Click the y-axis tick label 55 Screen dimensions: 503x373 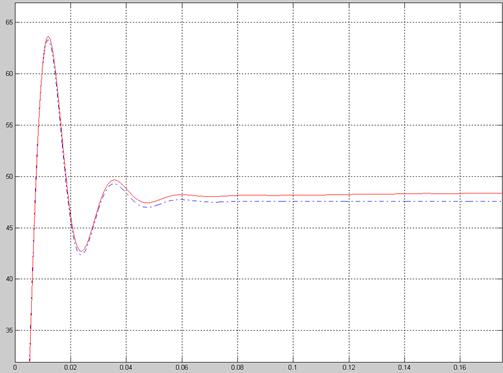coord(9,125)
